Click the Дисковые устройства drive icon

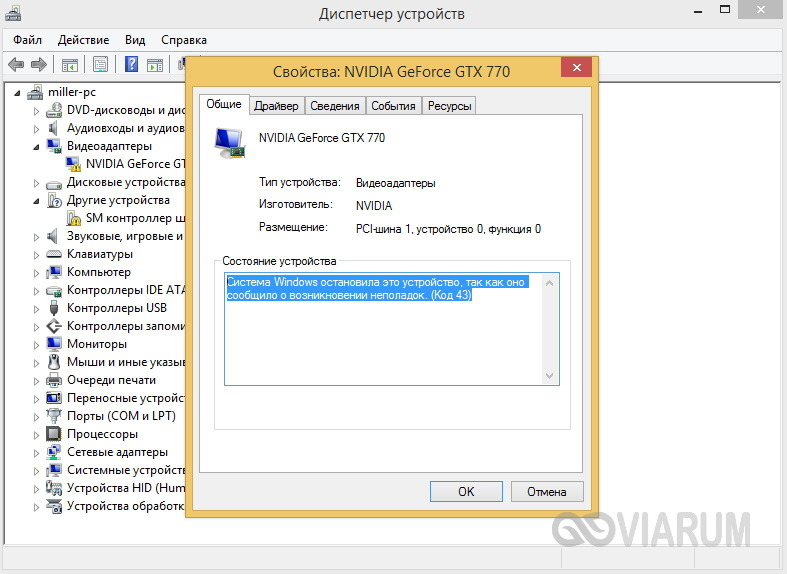pos(54,183)
